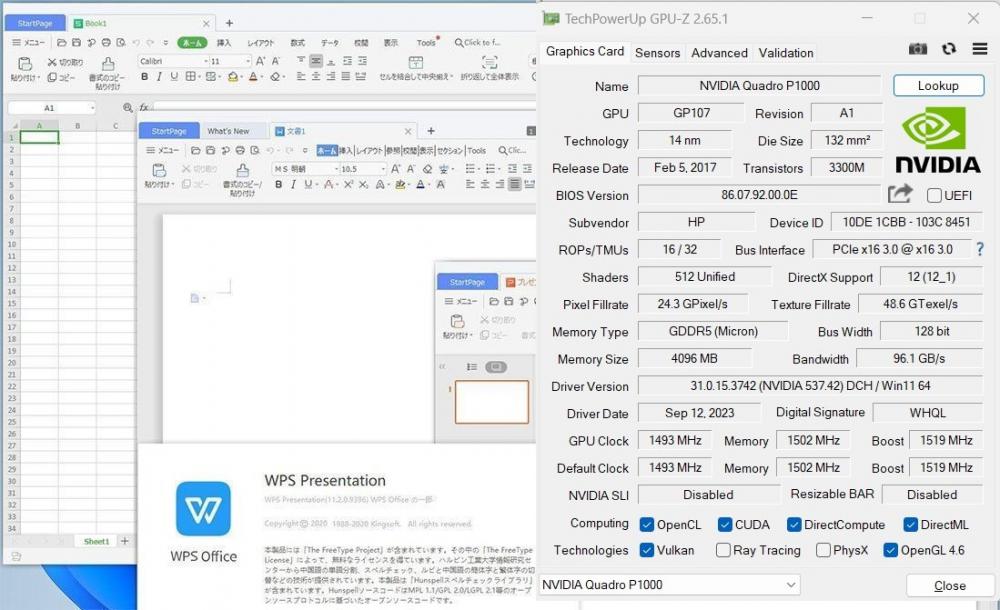Viewport: 1000px width, 610px height.
Task: Open the Calibri font dropdown in Spreadsheet
Action: (x=206, y=61)
